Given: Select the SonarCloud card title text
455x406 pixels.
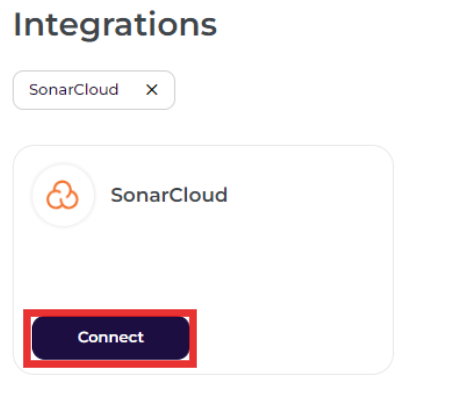Looking at the screenshot, I should click(169, 195).
